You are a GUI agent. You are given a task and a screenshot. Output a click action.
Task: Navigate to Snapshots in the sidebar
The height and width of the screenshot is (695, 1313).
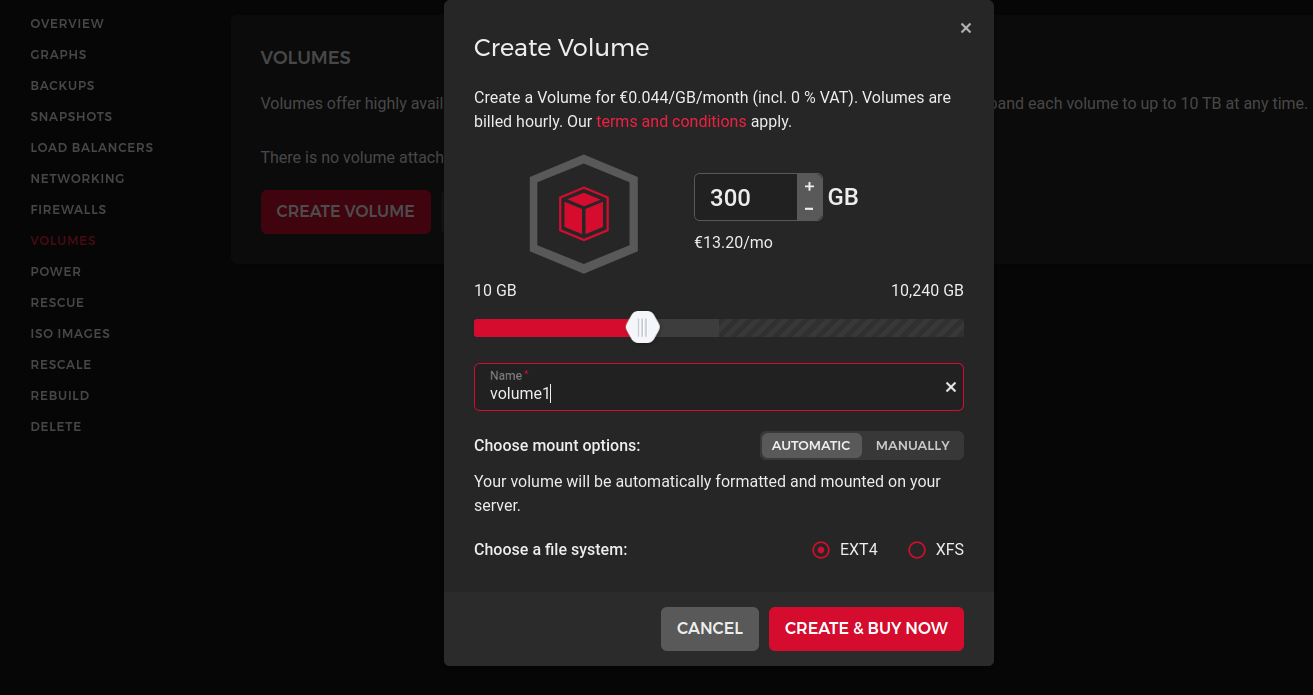(71, 116)
